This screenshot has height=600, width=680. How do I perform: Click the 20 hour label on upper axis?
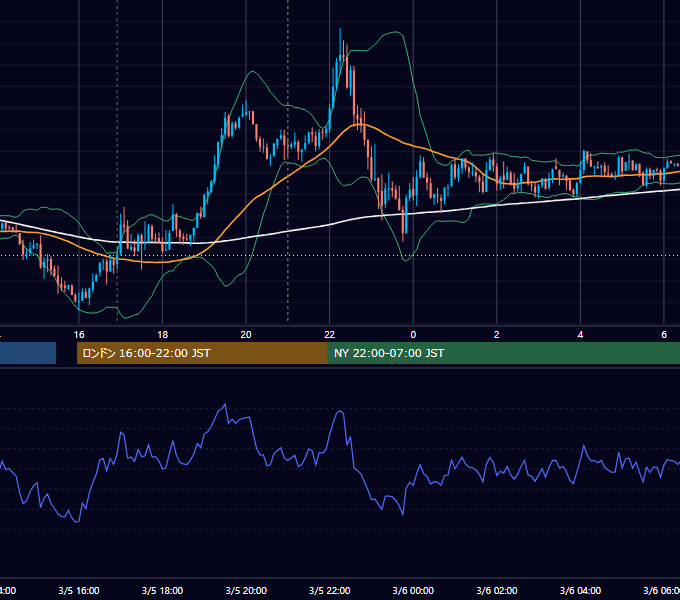246,335
